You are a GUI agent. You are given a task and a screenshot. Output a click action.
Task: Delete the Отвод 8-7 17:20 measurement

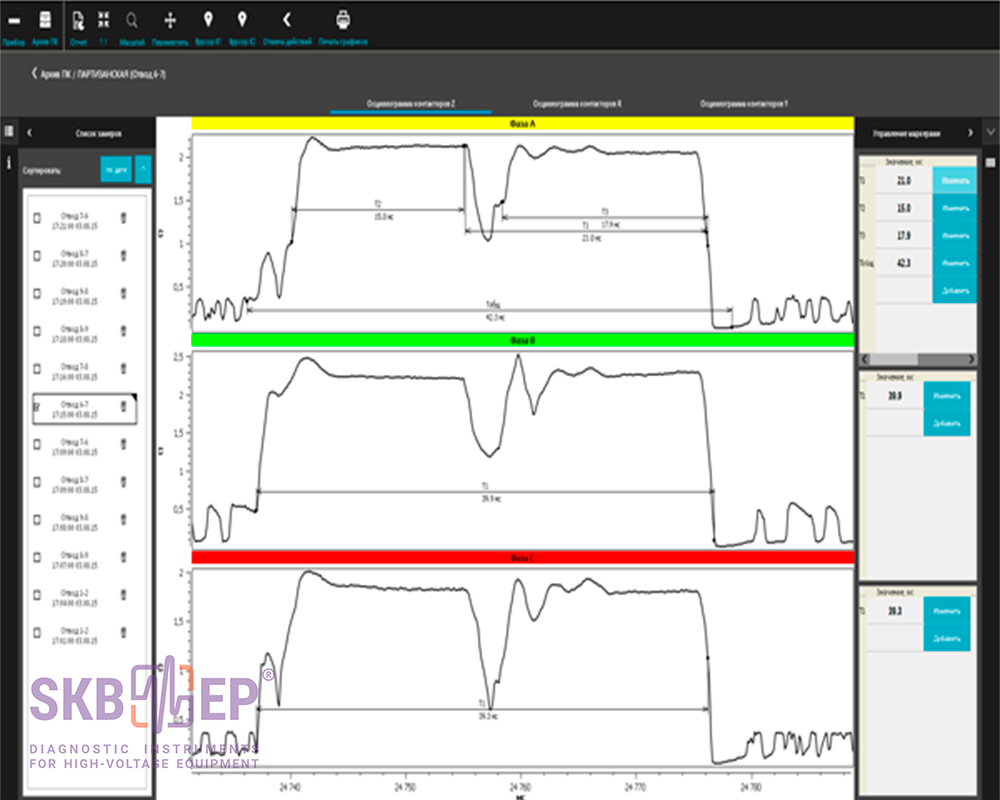coord(123,256)
